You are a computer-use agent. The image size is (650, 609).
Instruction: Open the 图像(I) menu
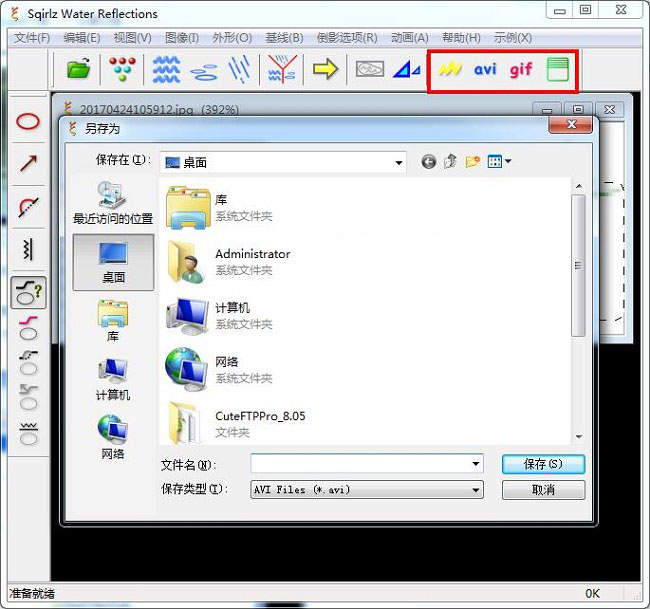[x=182, y=38]
